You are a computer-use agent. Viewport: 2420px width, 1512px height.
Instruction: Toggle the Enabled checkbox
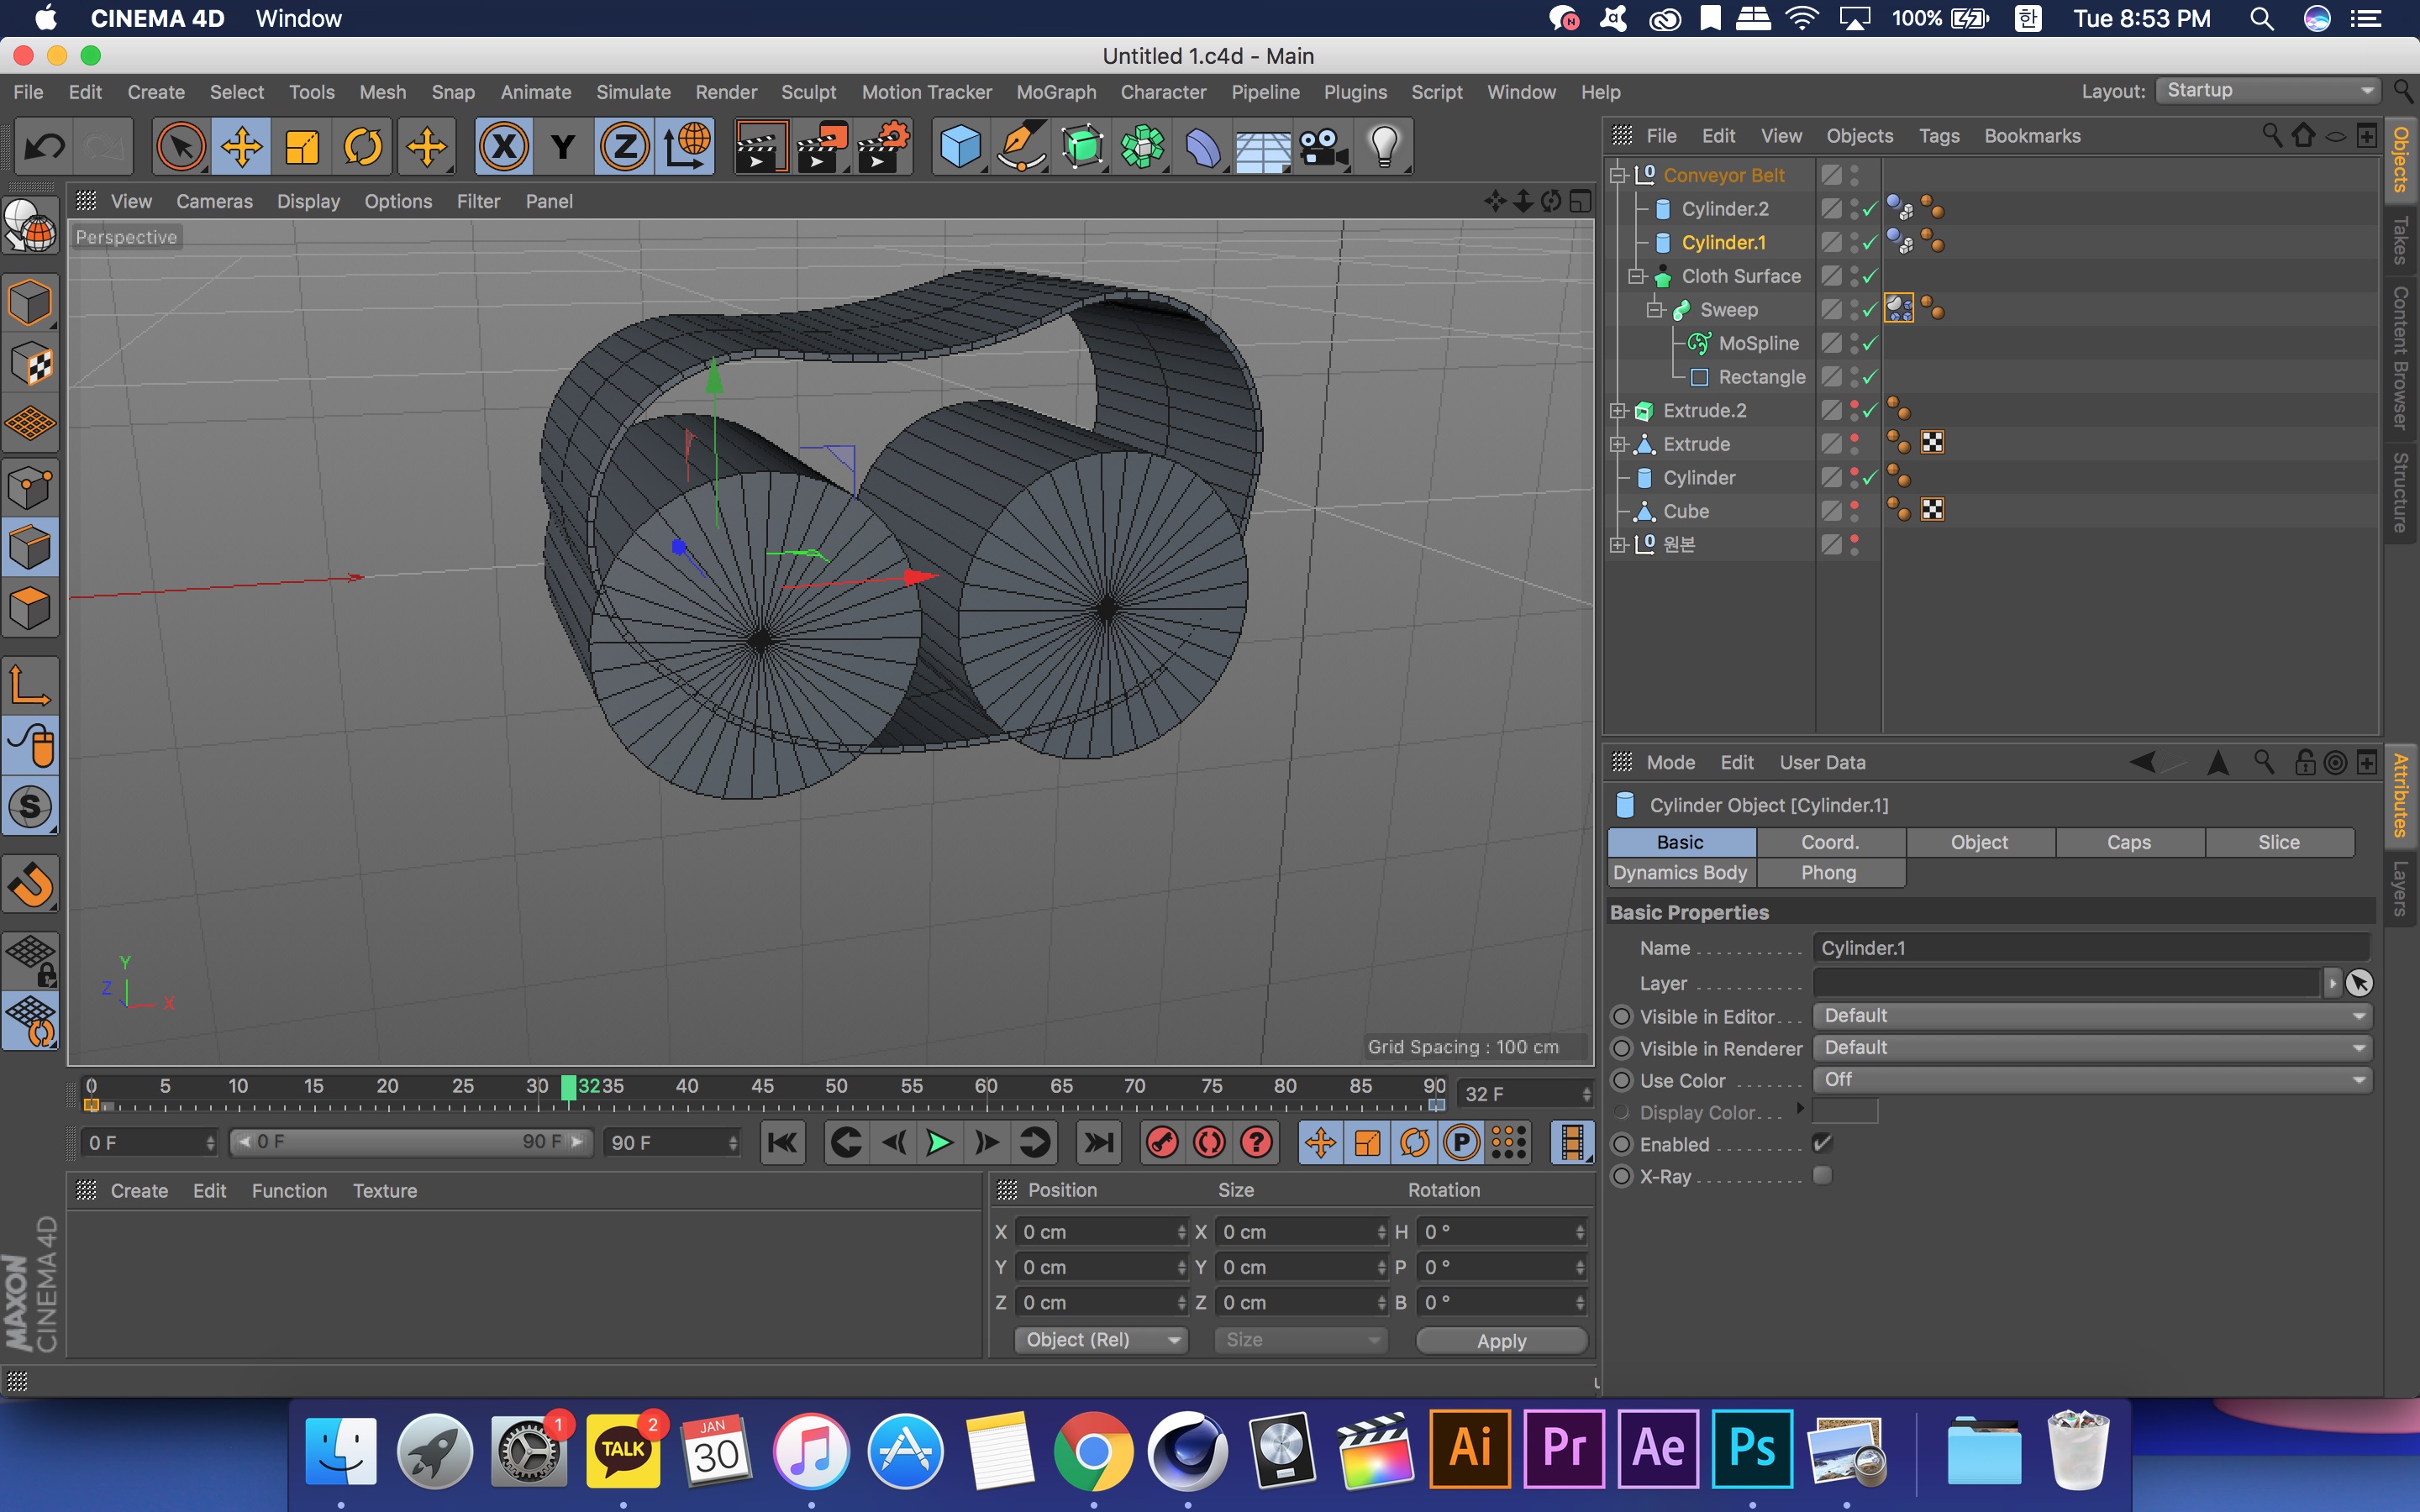1822,1143
